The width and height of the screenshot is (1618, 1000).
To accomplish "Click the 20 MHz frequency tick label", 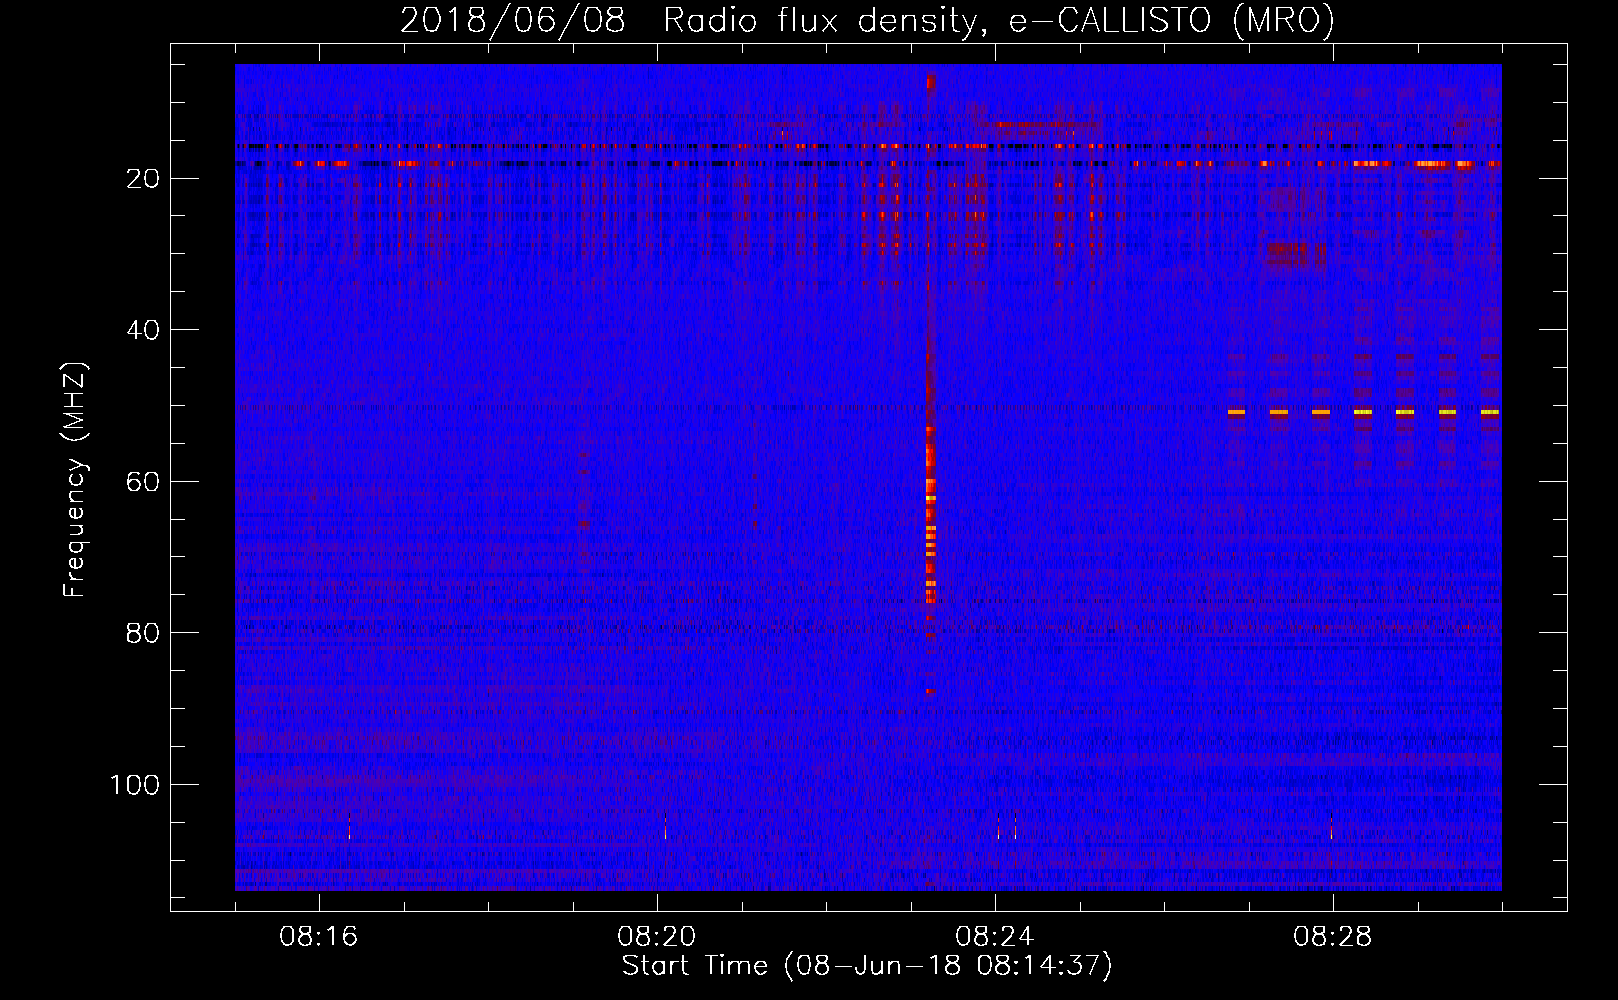I will click(x=143, y=179).
